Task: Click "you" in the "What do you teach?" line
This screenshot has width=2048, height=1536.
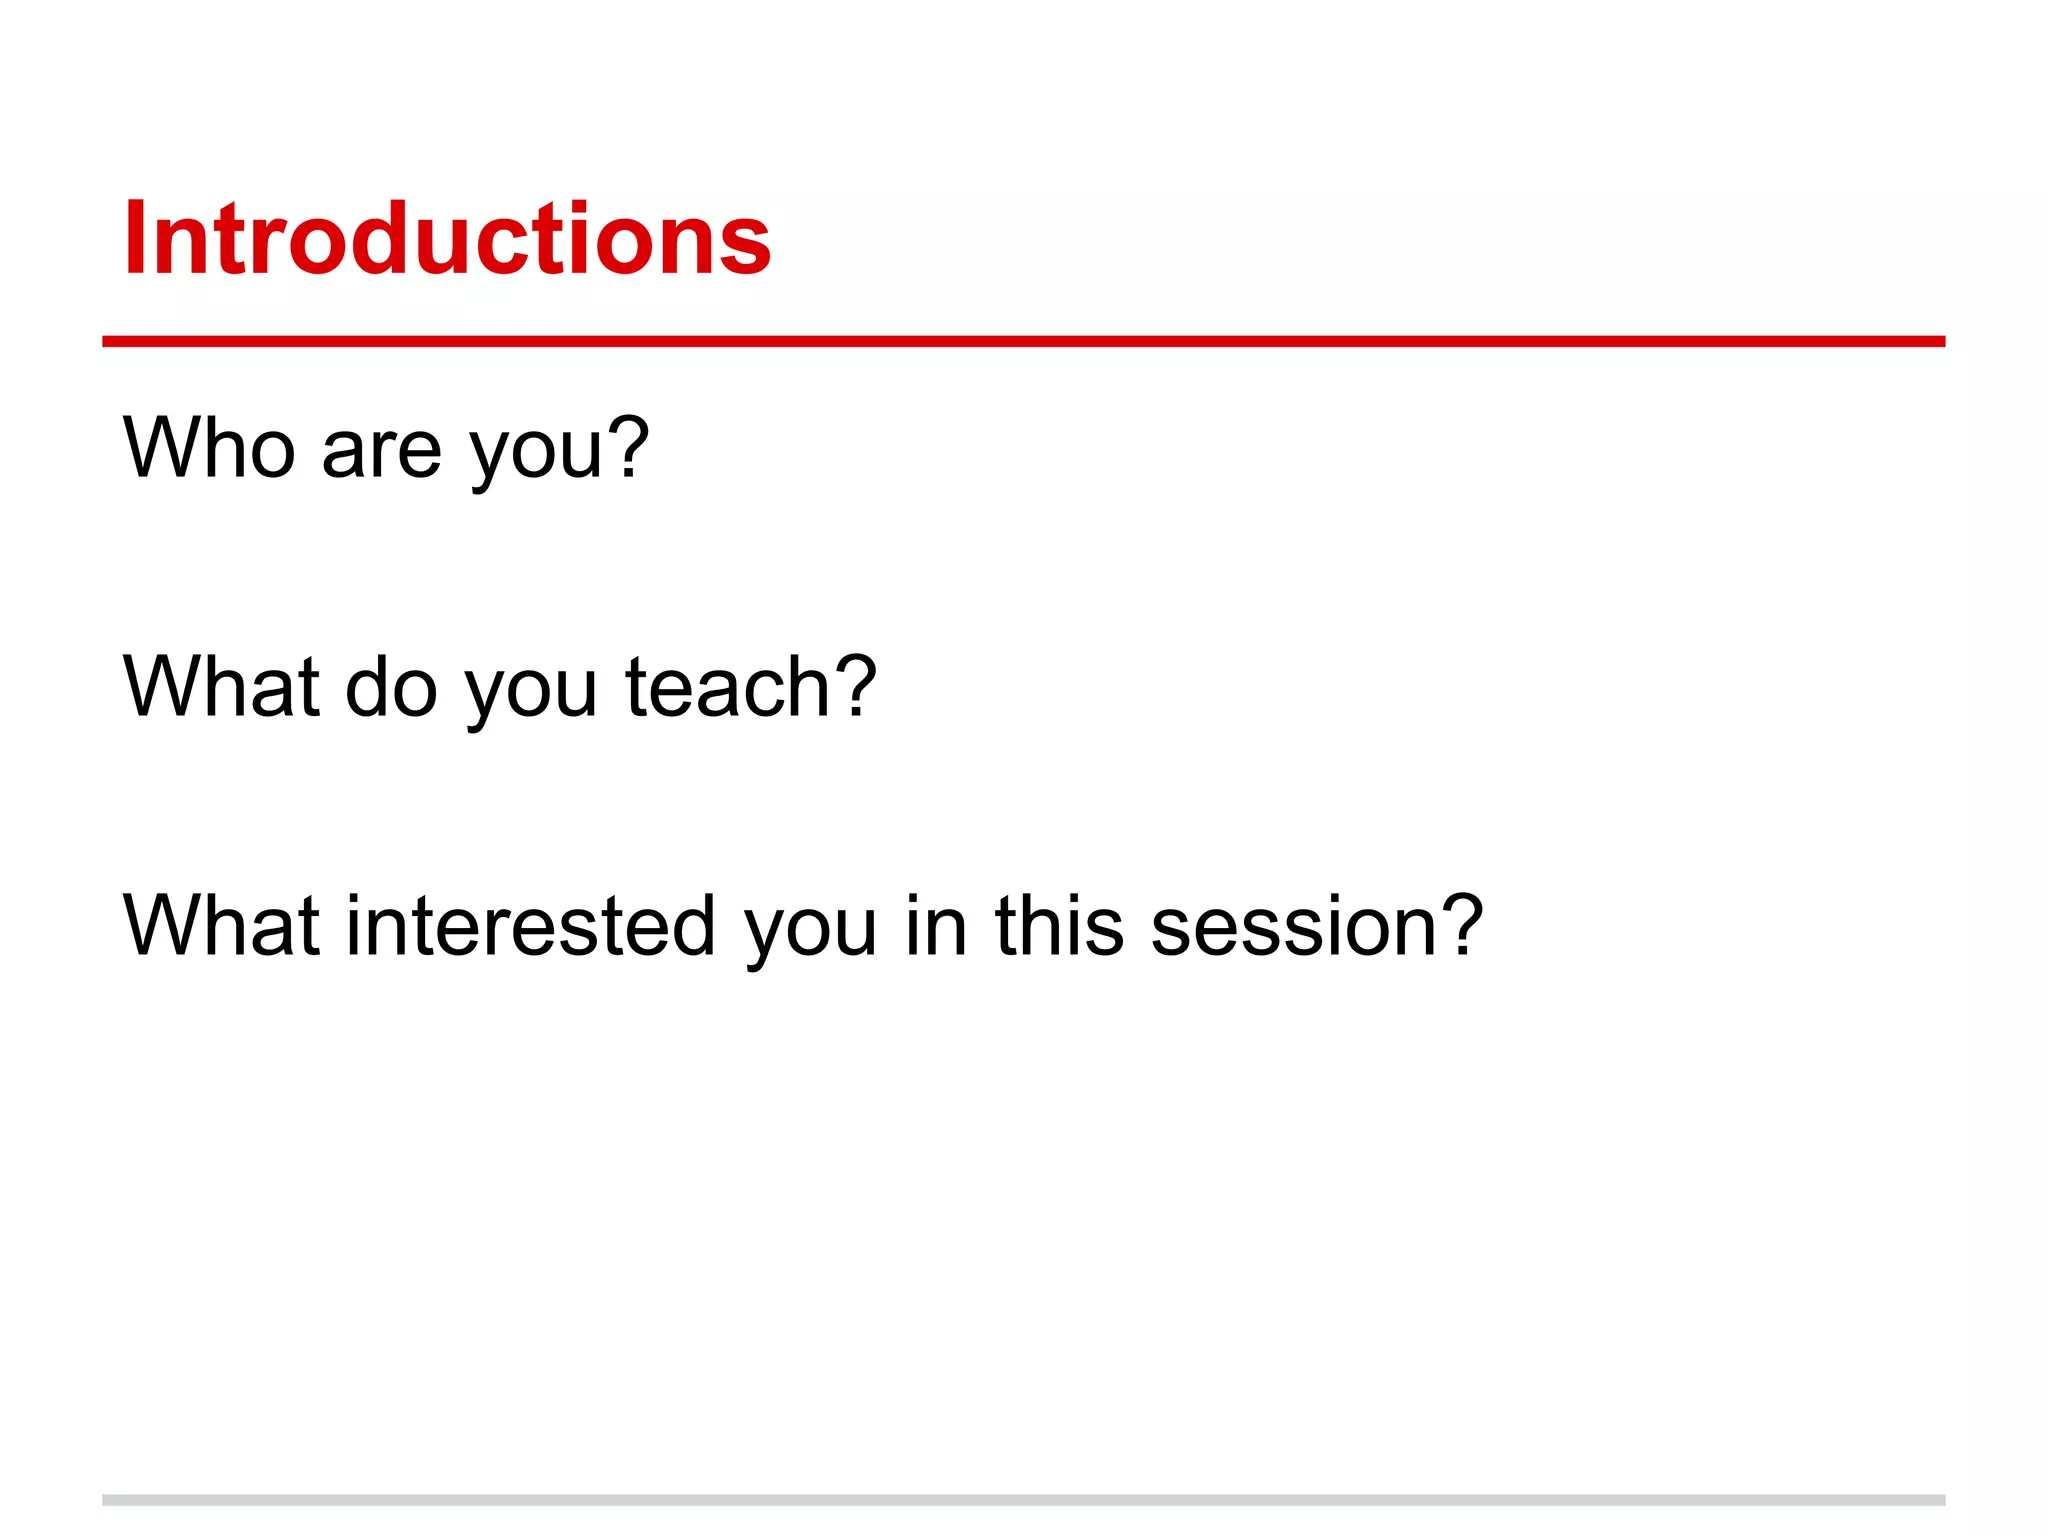Action: click(531, 692)
